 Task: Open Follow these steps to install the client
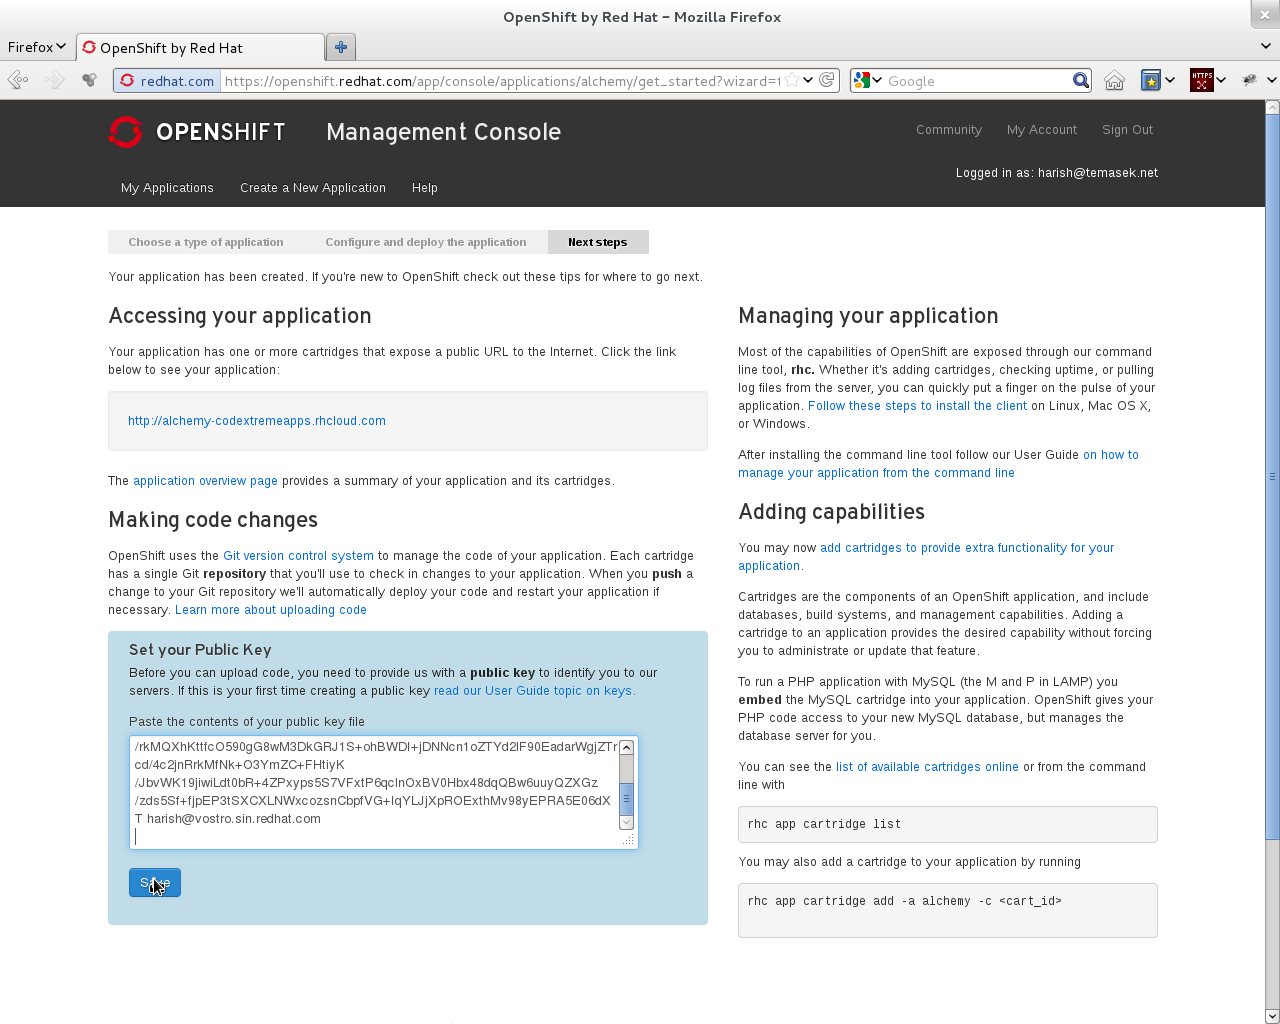pos(917,406)
